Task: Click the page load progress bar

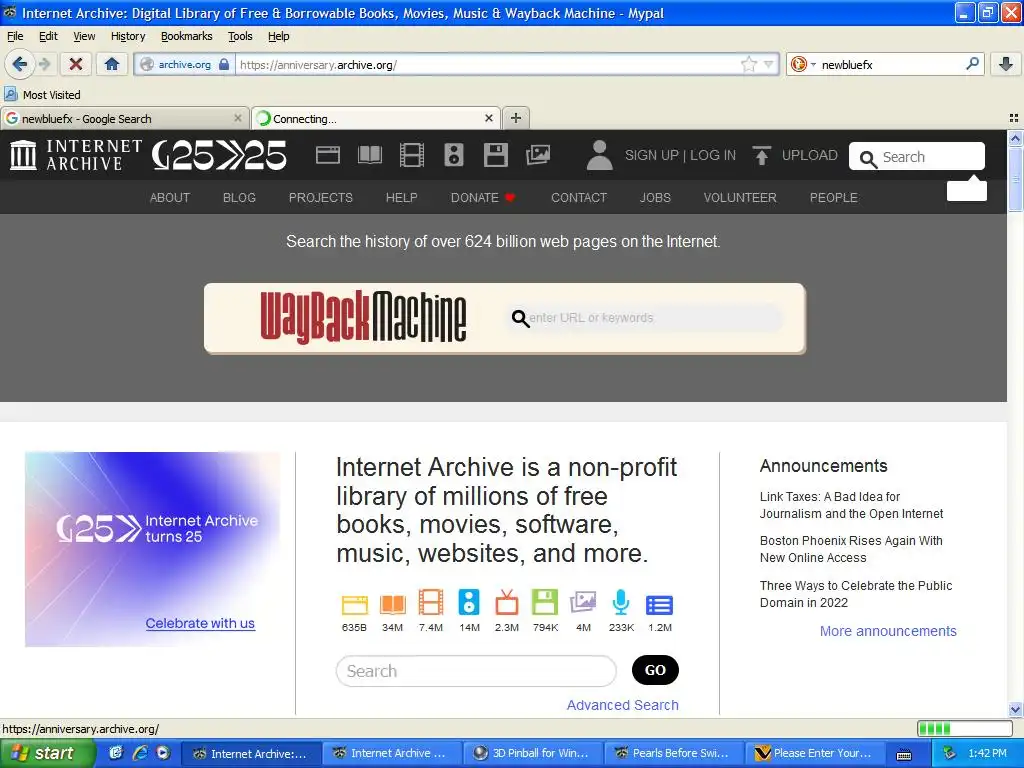Action: tap(965, 728)
